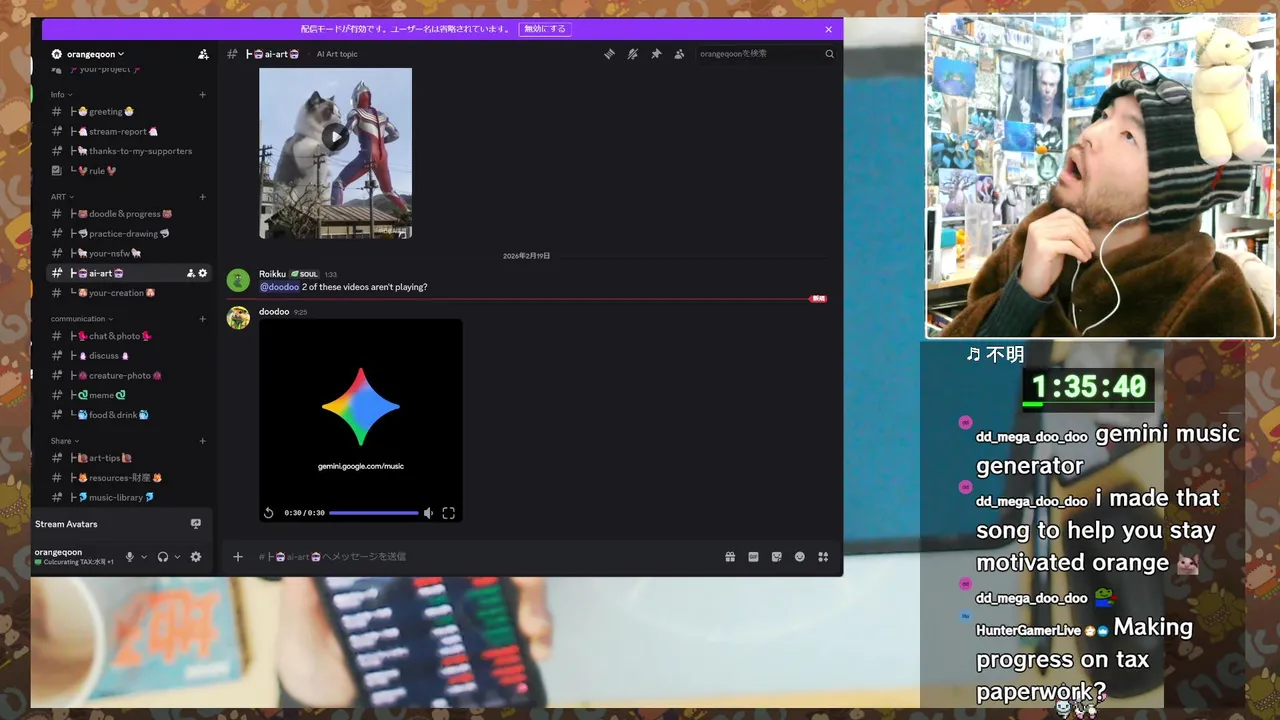Open the discuss channel
1280x720 pixels.
point(130,356)
